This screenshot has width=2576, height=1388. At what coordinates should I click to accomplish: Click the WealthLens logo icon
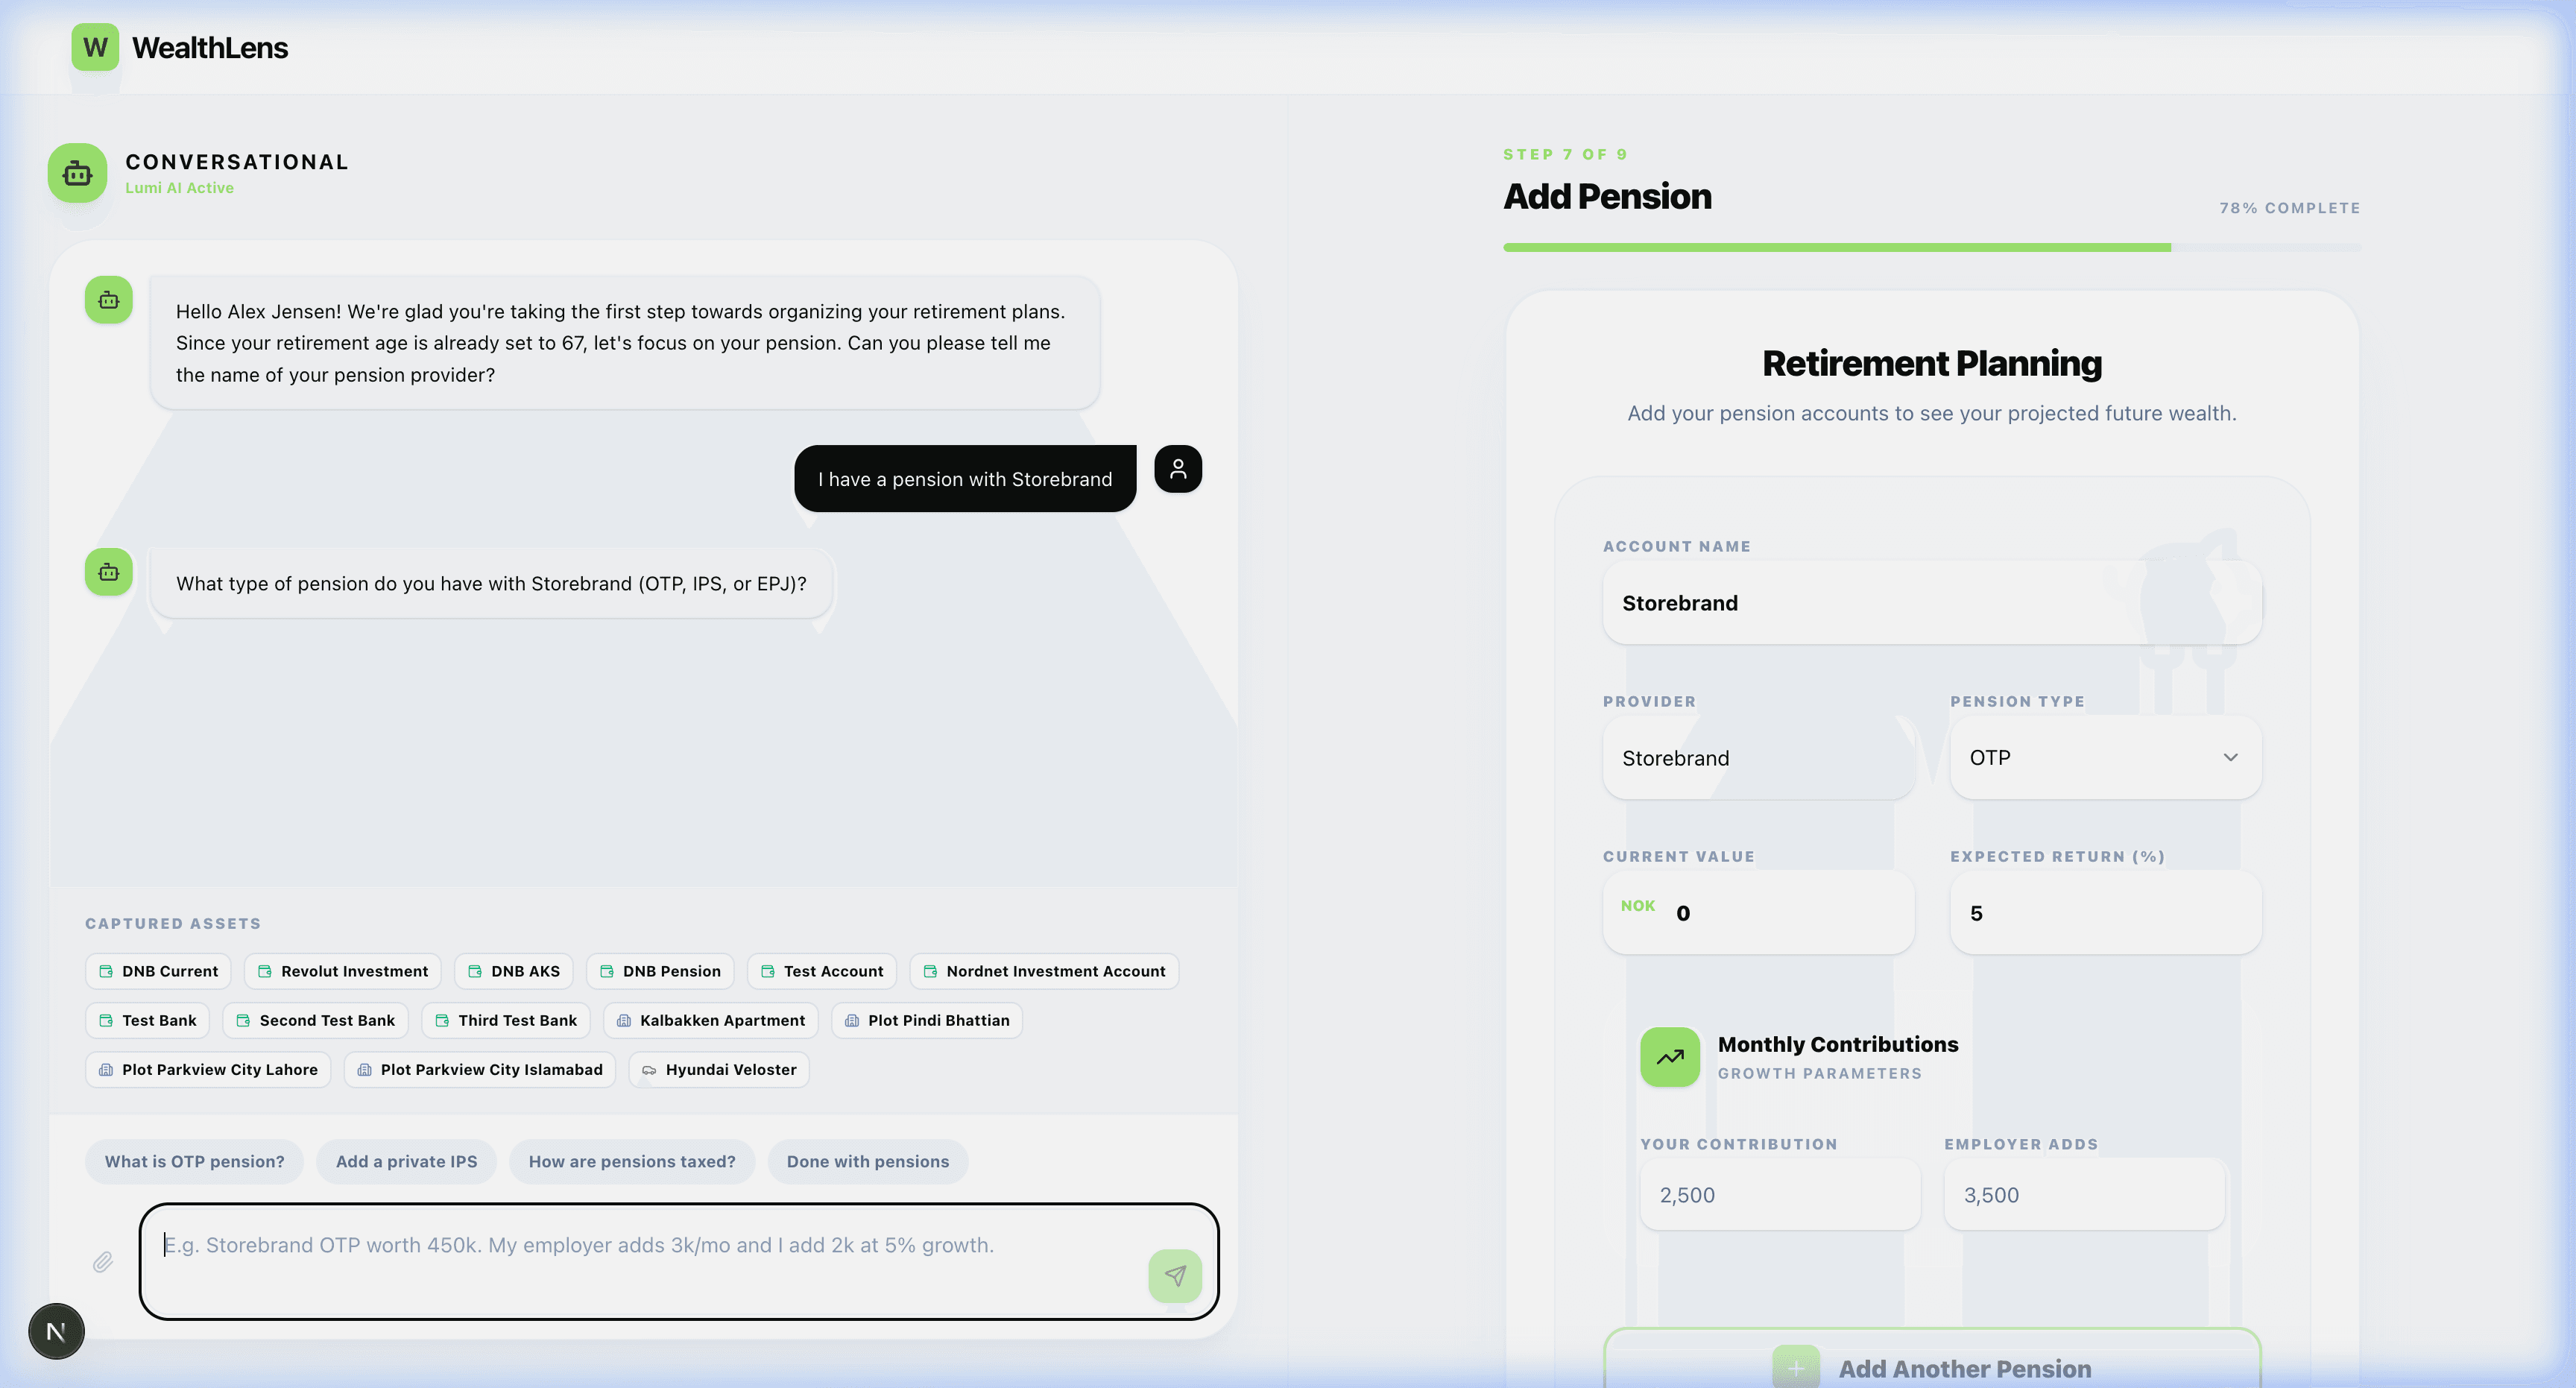[95, 47]
